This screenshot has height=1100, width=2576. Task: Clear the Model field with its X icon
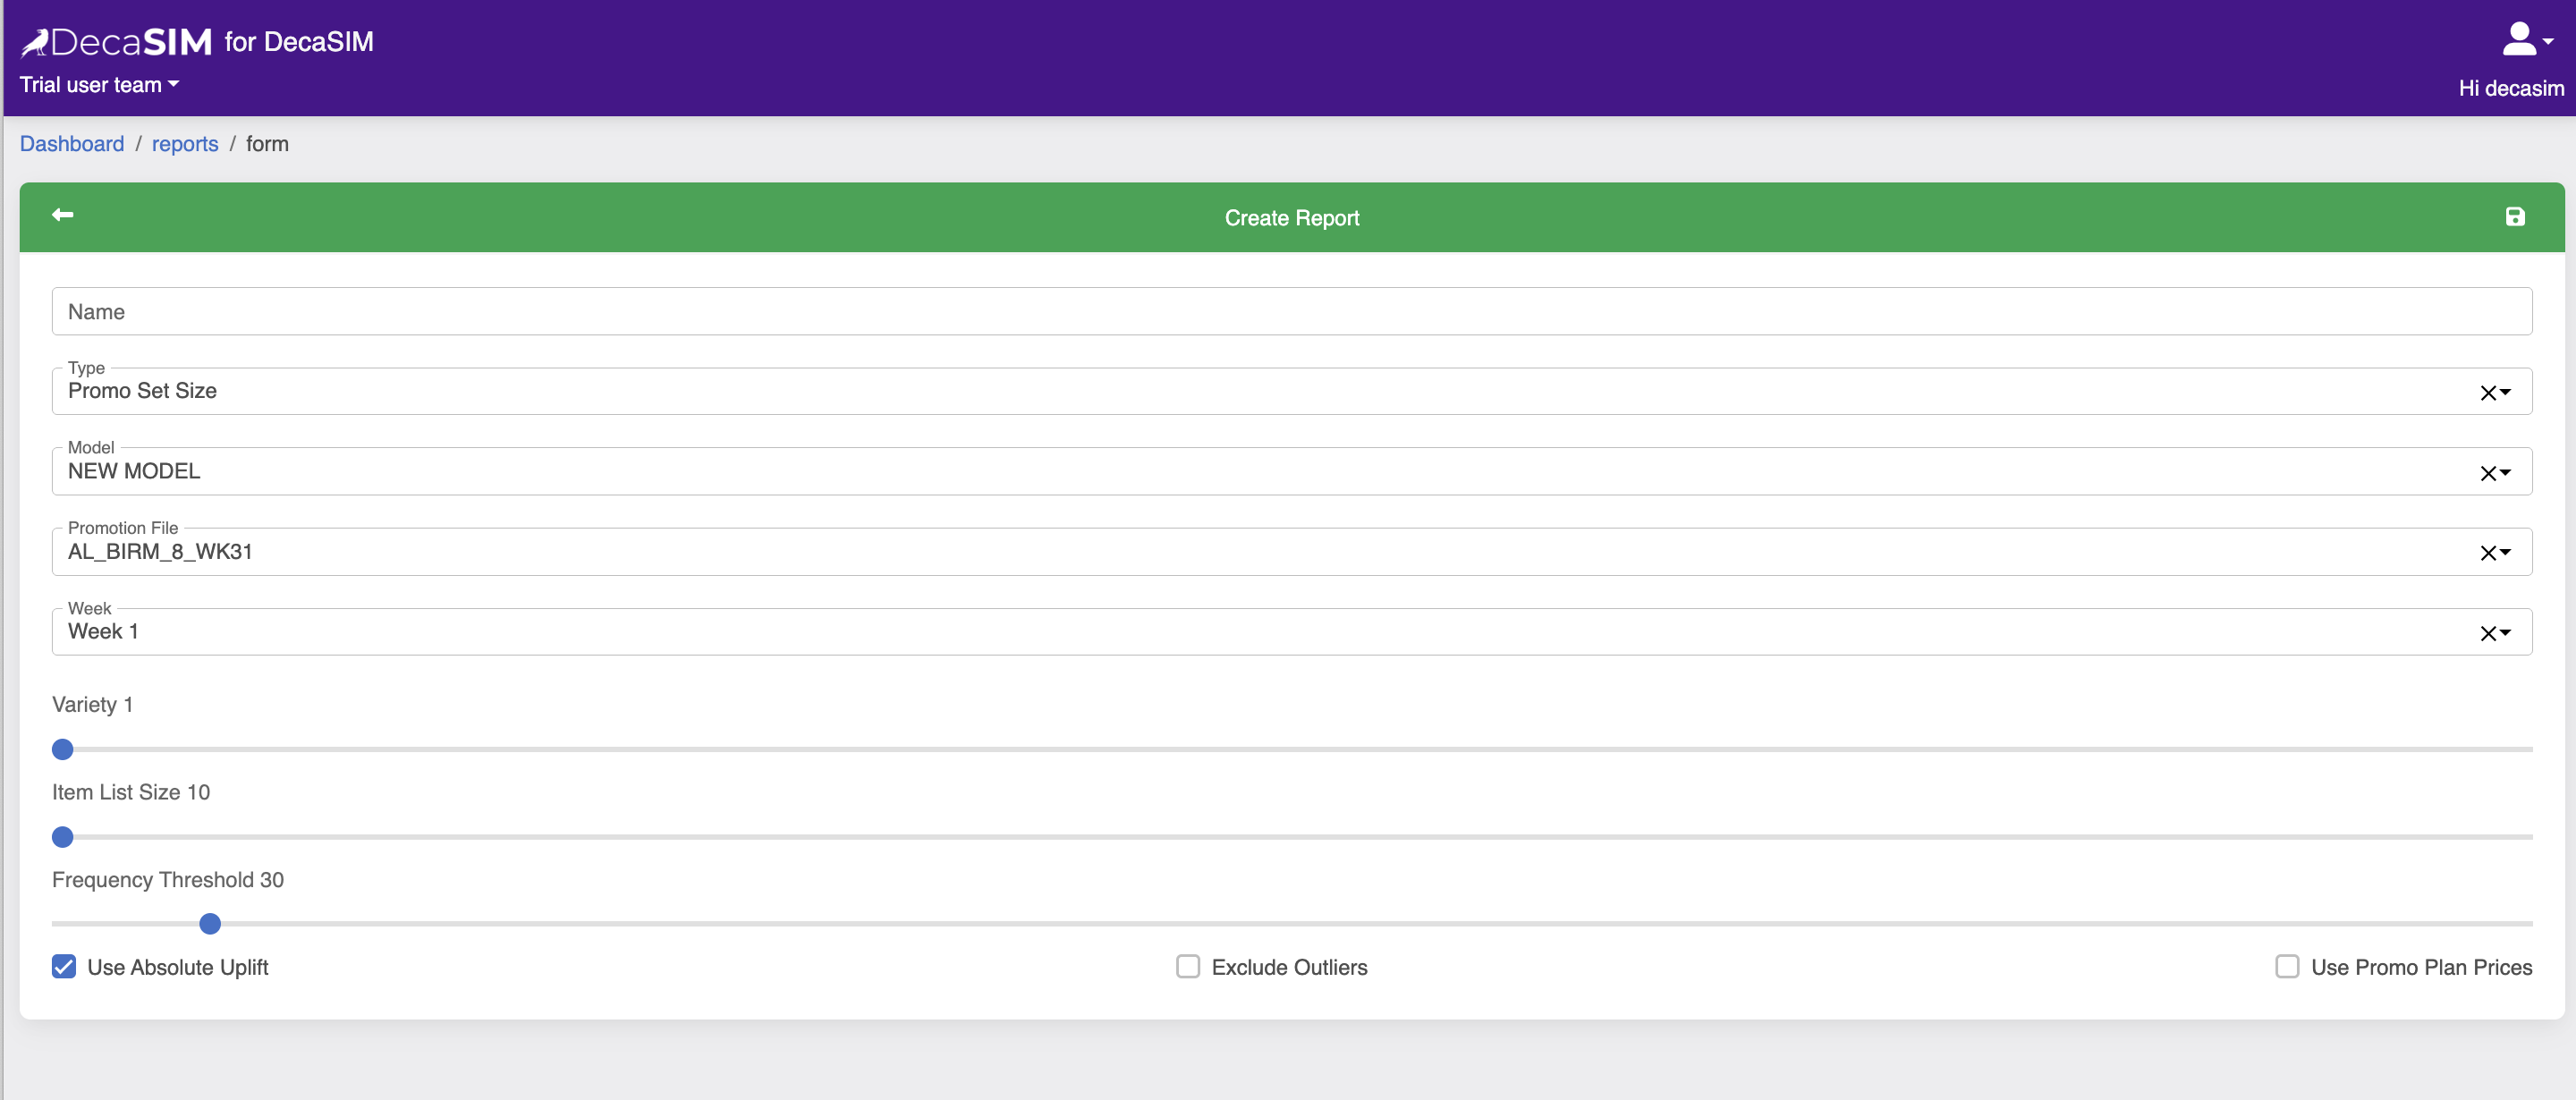[2487, 473]
